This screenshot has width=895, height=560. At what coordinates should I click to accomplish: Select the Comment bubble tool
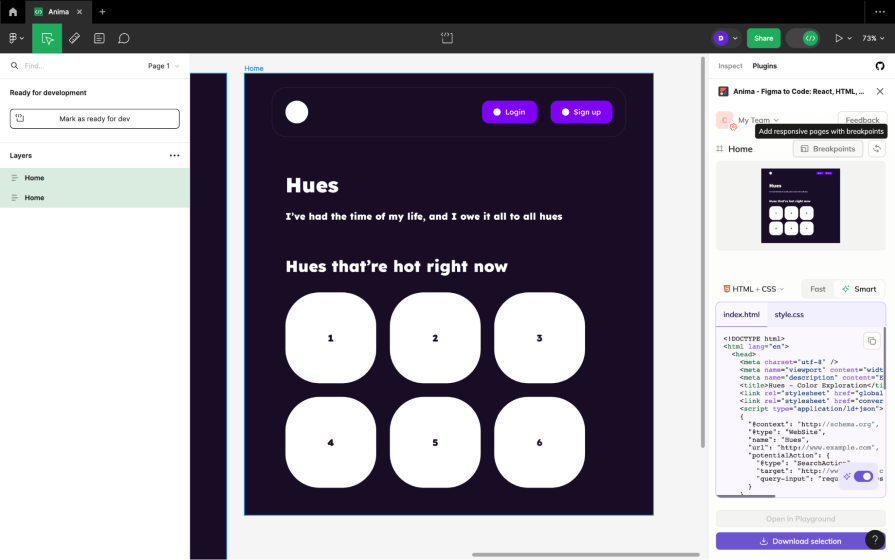tap(124, 38)
